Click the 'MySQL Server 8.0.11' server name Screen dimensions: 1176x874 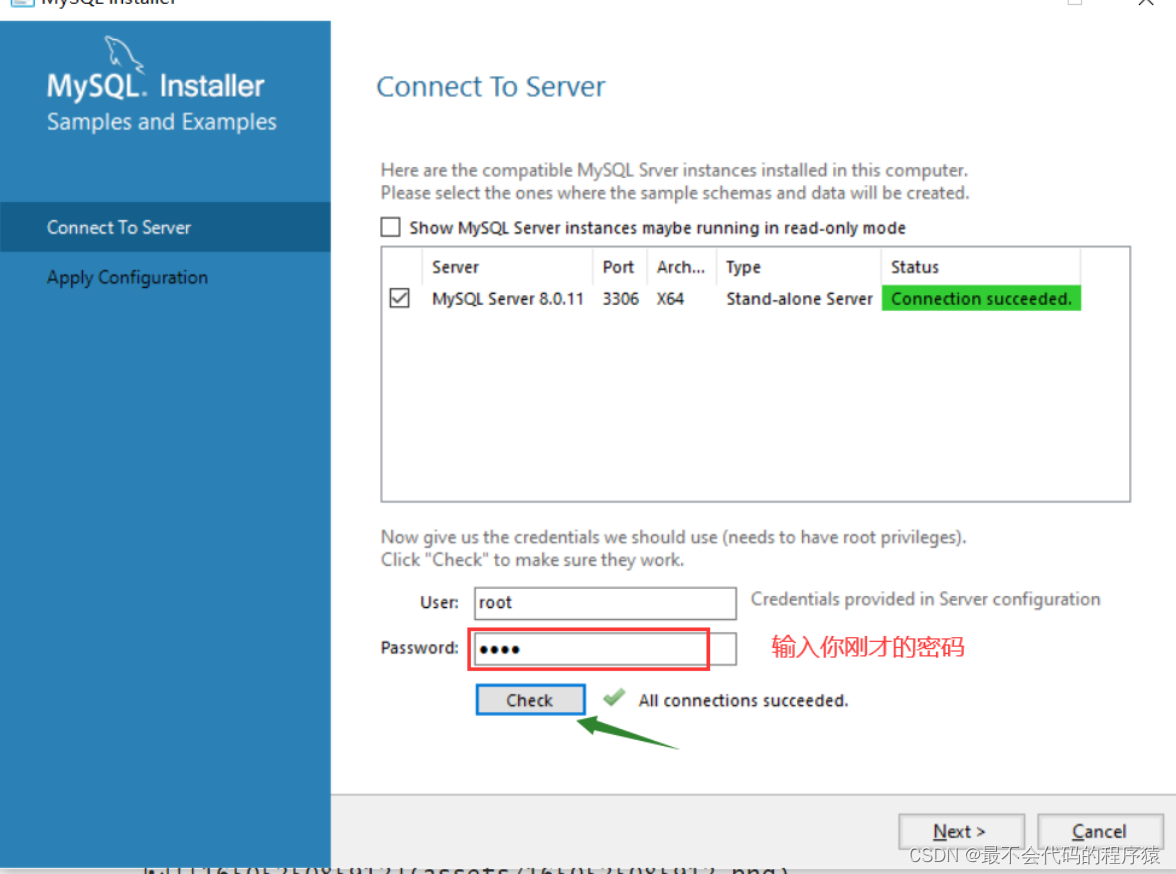pyautogui.click(x=508, y=299)
